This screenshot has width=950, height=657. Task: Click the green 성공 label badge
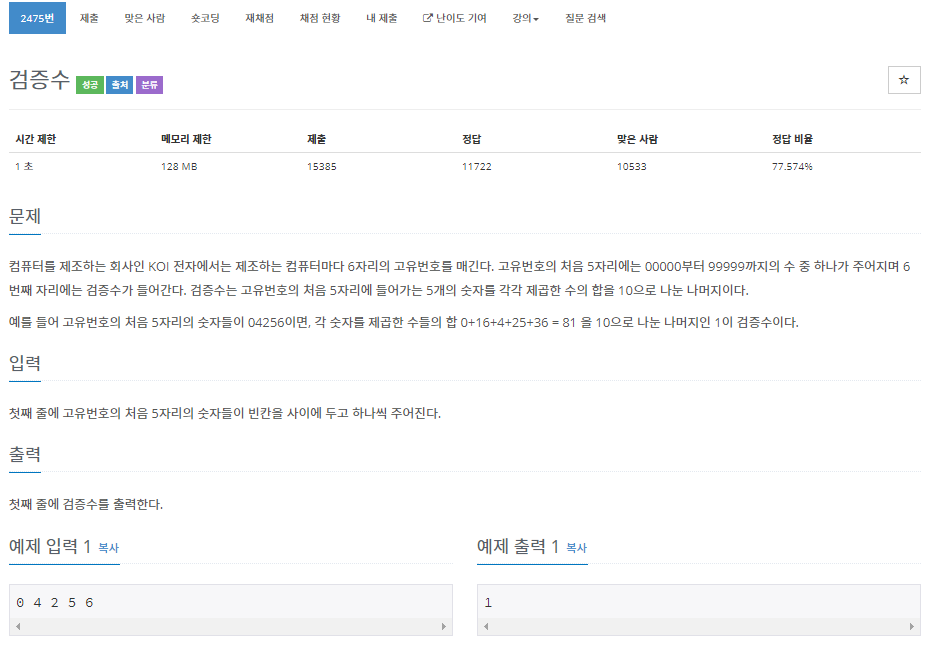pos(90,85)
